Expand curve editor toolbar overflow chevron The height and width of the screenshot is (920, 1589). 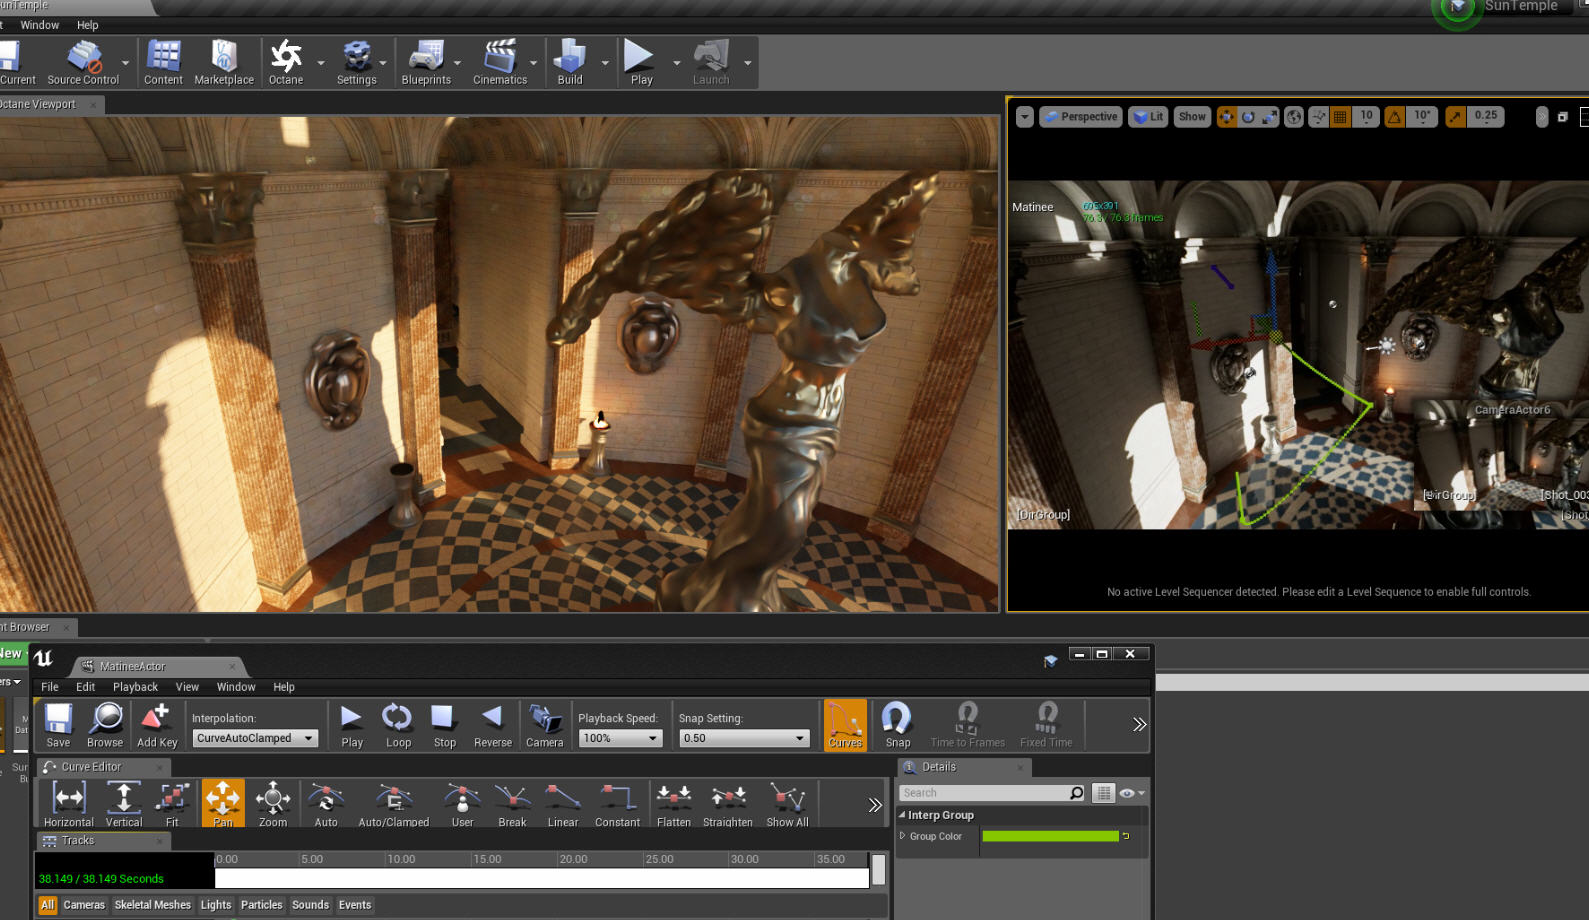pos(875,805)
